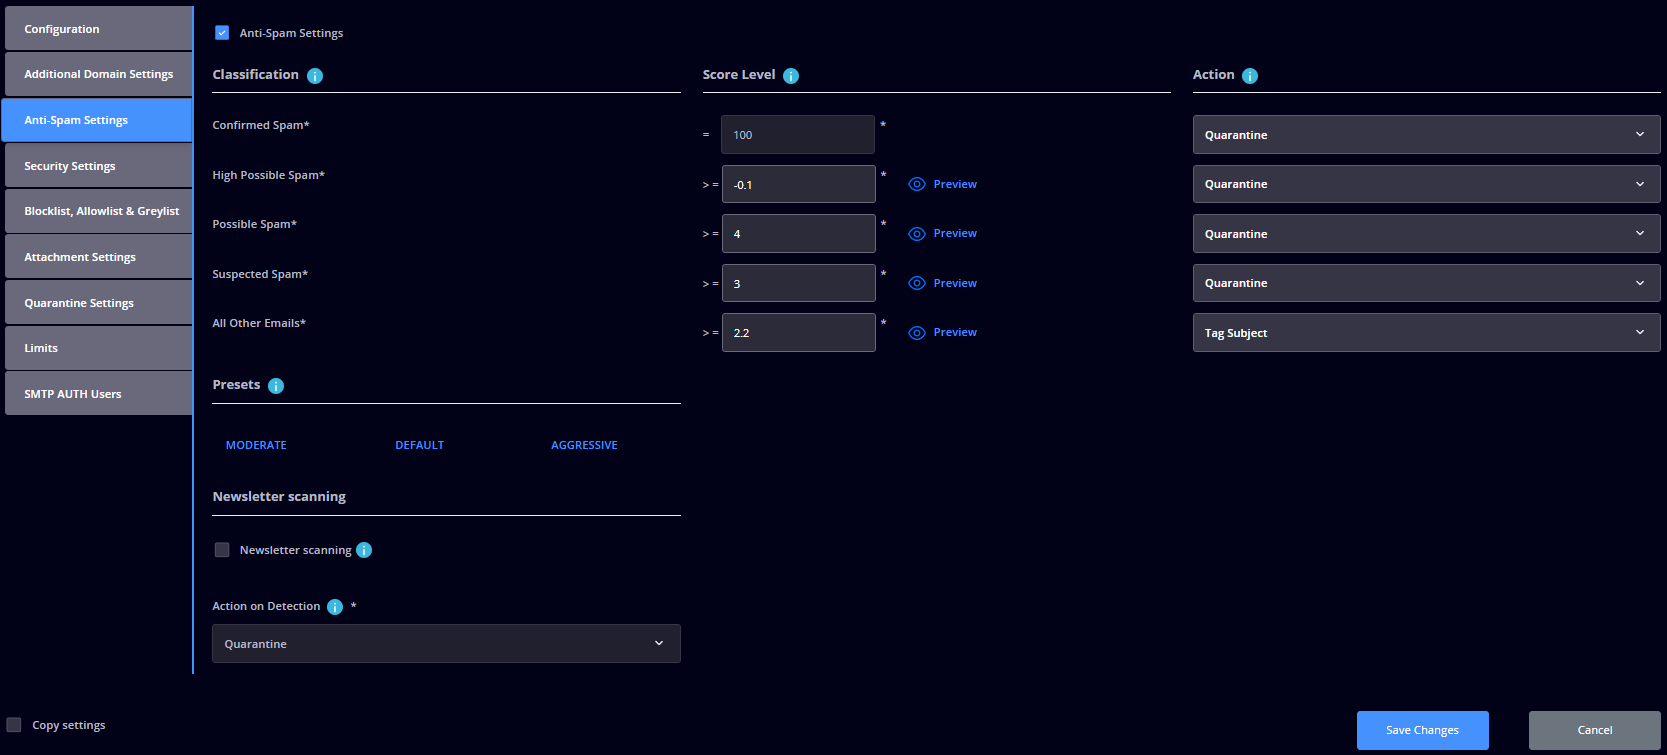The width and height of the screenshot is (1667, 755).
Task: Click Preview link for Suspected Spam
Action: (x=955, y=283)
